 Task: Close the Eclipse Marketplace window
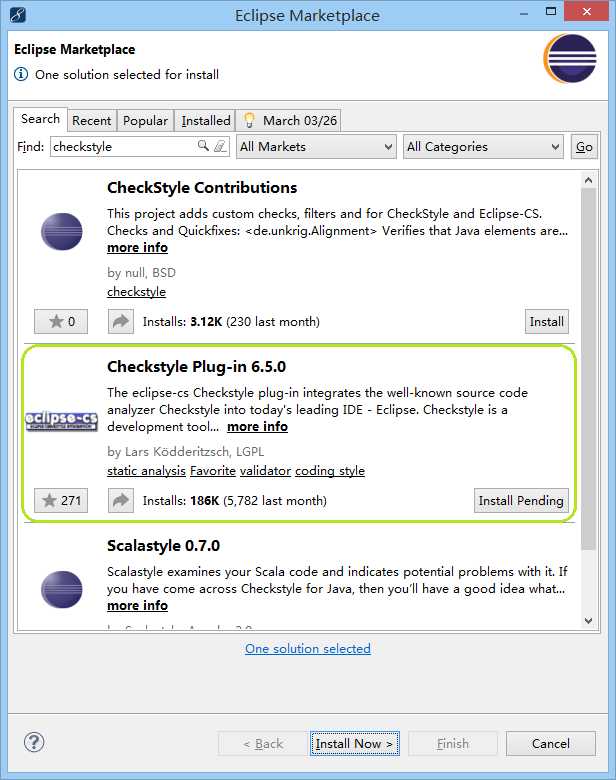click(586, 11)
